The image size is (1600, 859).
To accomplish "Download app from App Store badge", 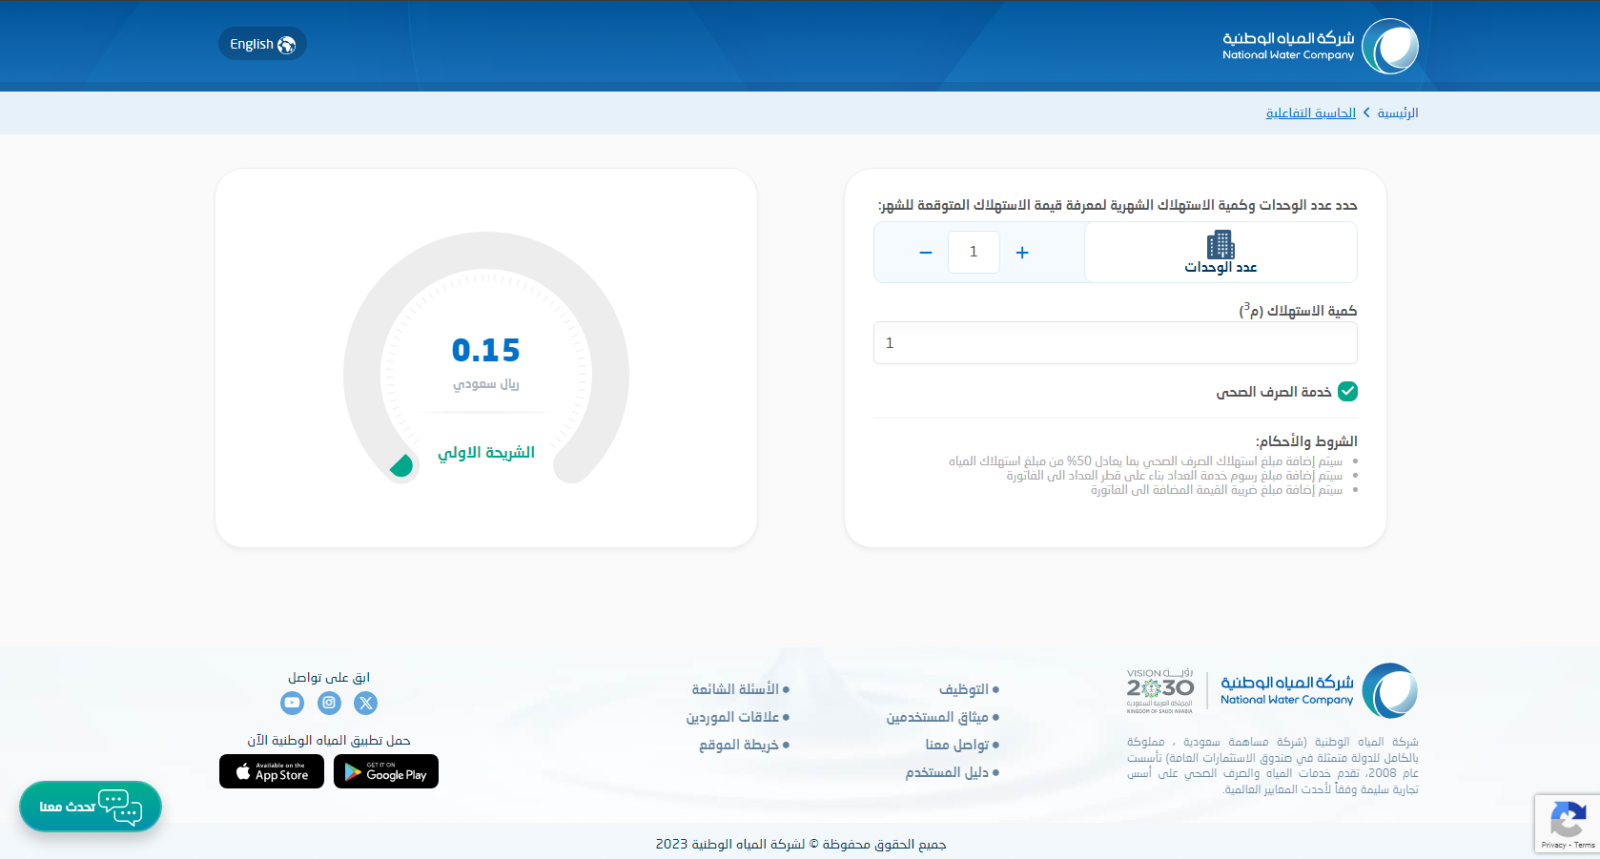I will pos(272,771).
